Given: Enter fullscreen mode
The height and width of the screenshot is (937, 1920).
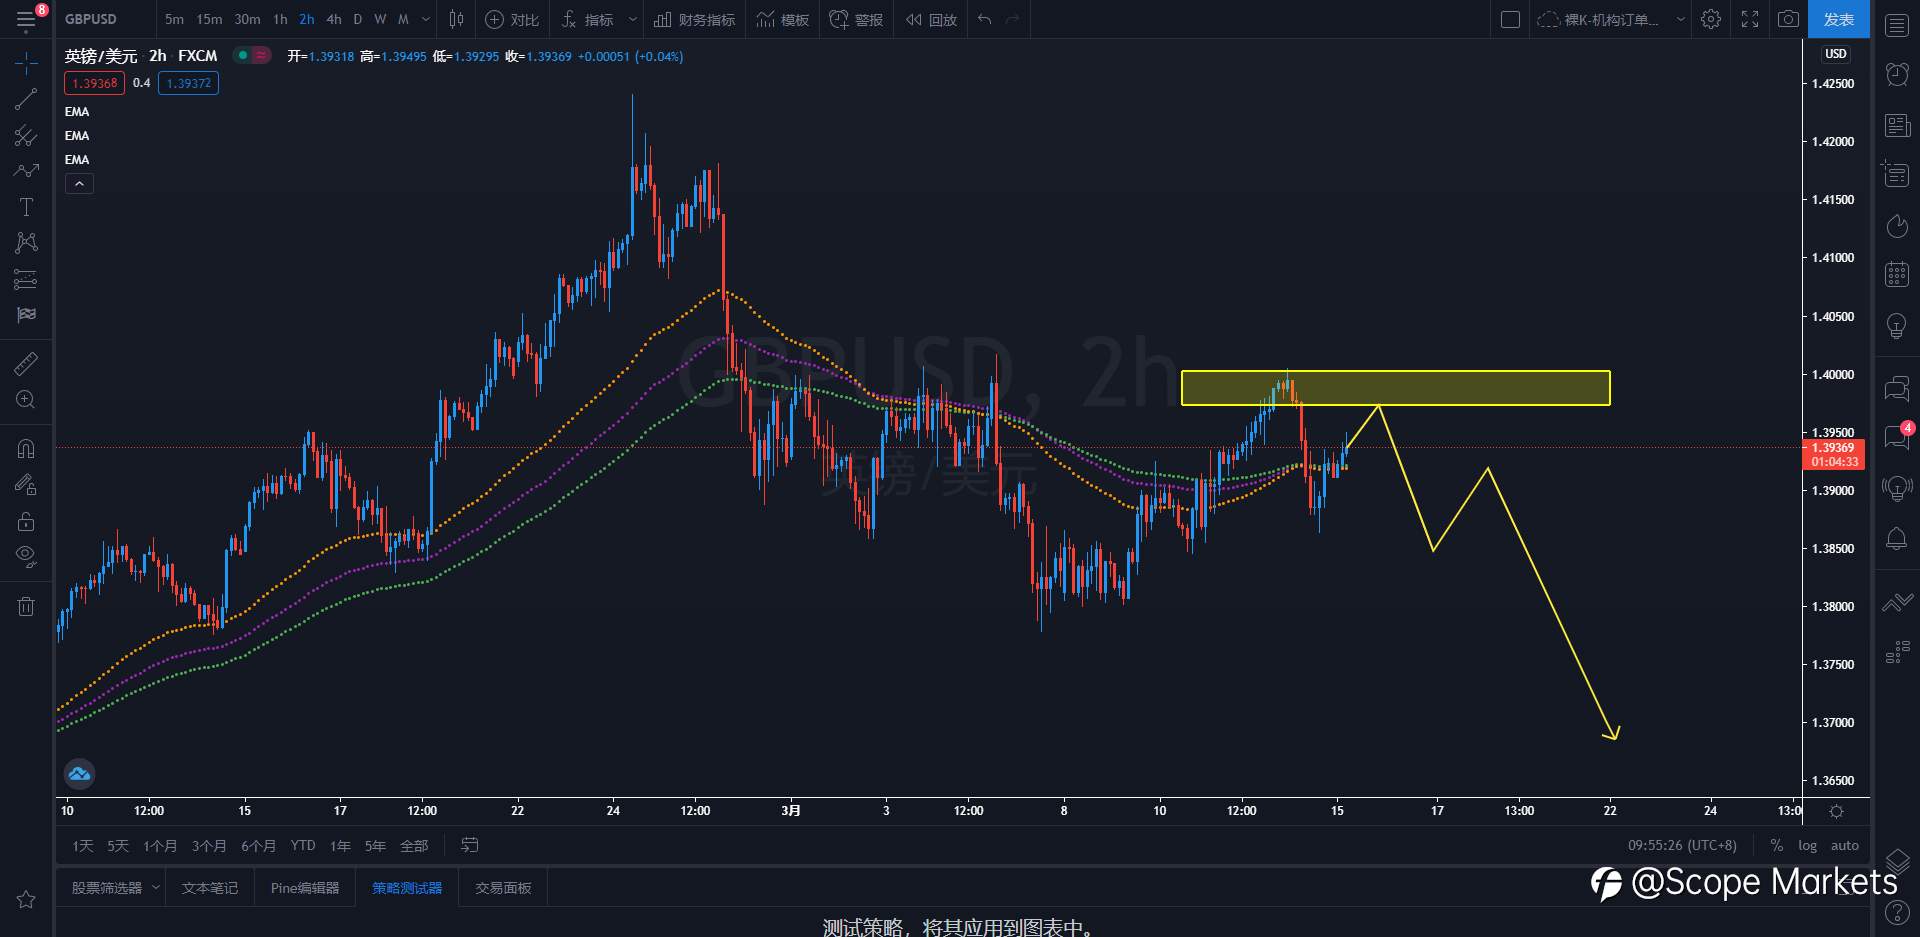Looking at the screenshot, I should [1750, 19].
